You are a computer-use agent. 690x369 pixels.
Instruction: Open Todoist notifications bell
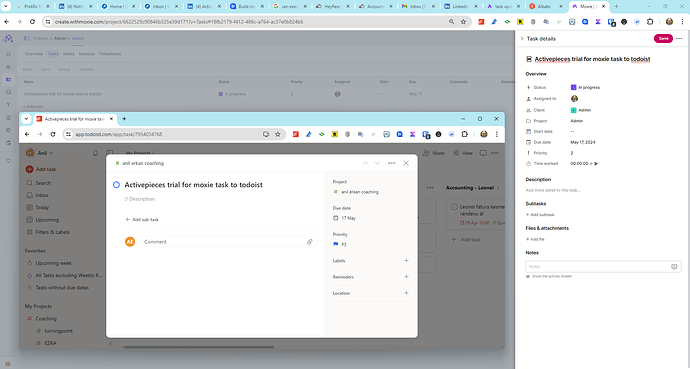[95, 153]
